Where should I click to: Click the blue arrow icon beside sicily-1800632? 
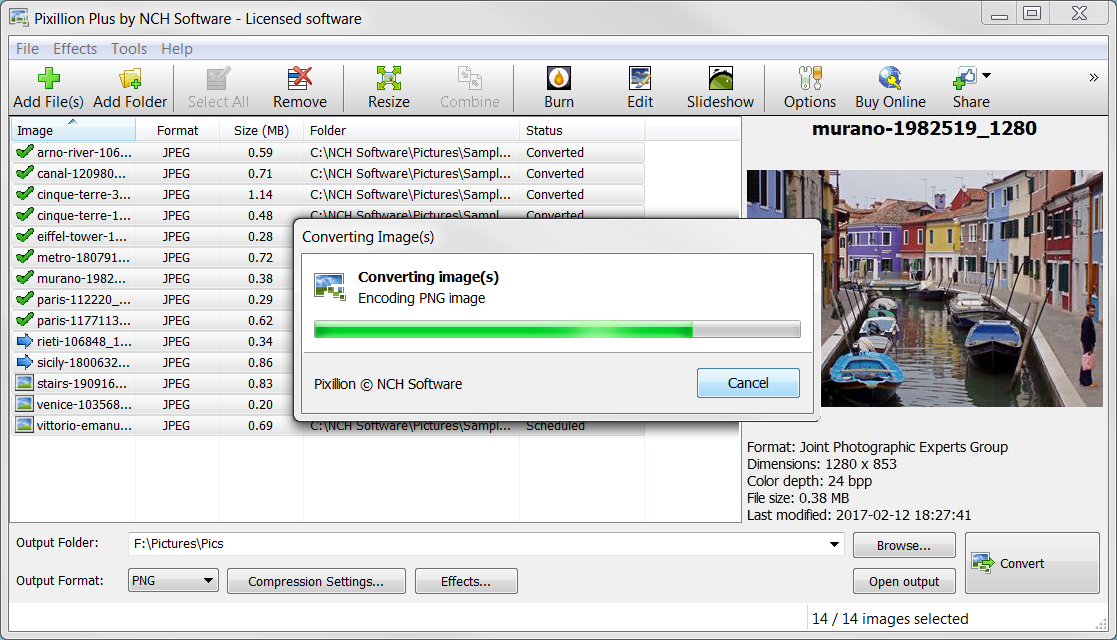click(25, 362)
